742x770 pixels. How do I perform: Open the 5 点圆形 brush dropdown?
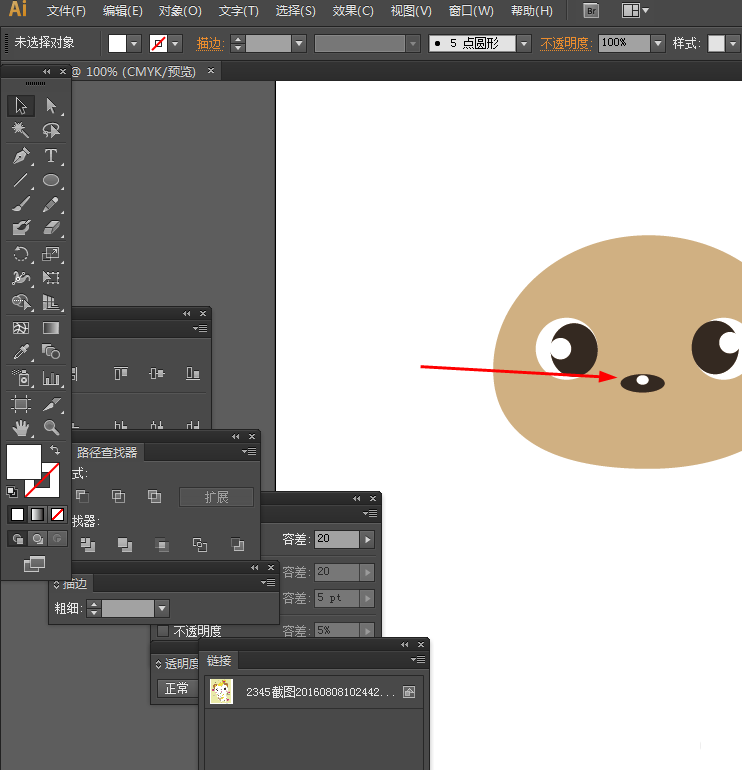click(x=524, y=44)
